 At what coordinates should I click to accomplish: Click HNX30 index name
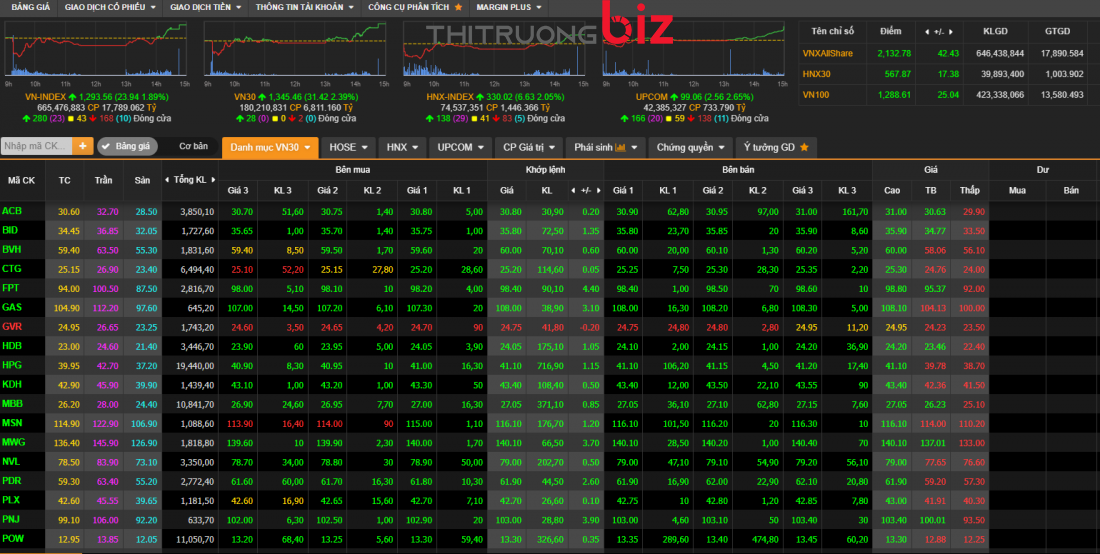(817, 74)
